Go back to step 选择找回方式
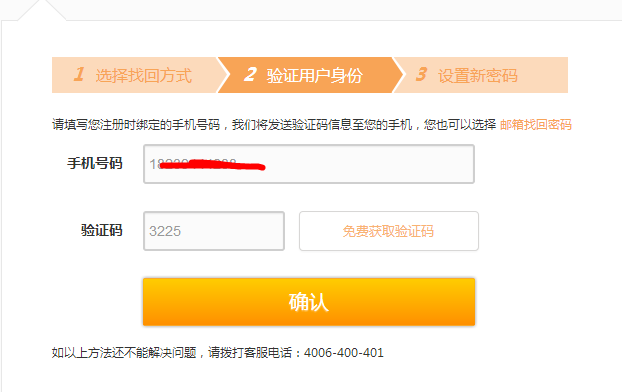 [135, 75]
